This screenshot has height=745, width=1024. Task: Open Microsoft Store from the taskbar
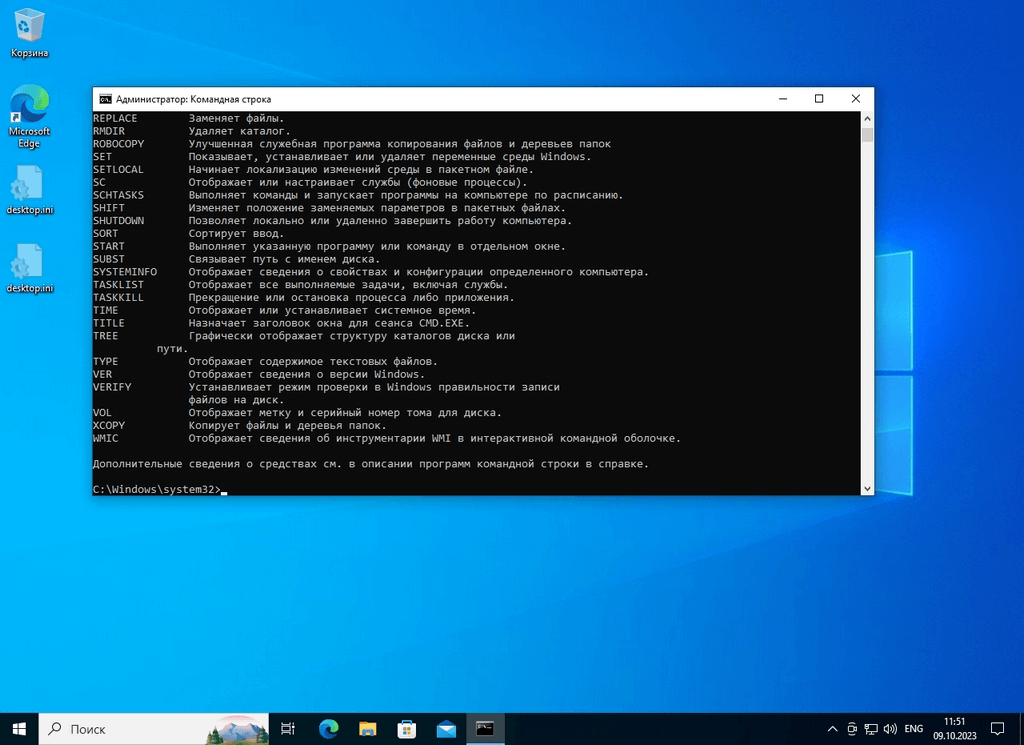(407, 729)
